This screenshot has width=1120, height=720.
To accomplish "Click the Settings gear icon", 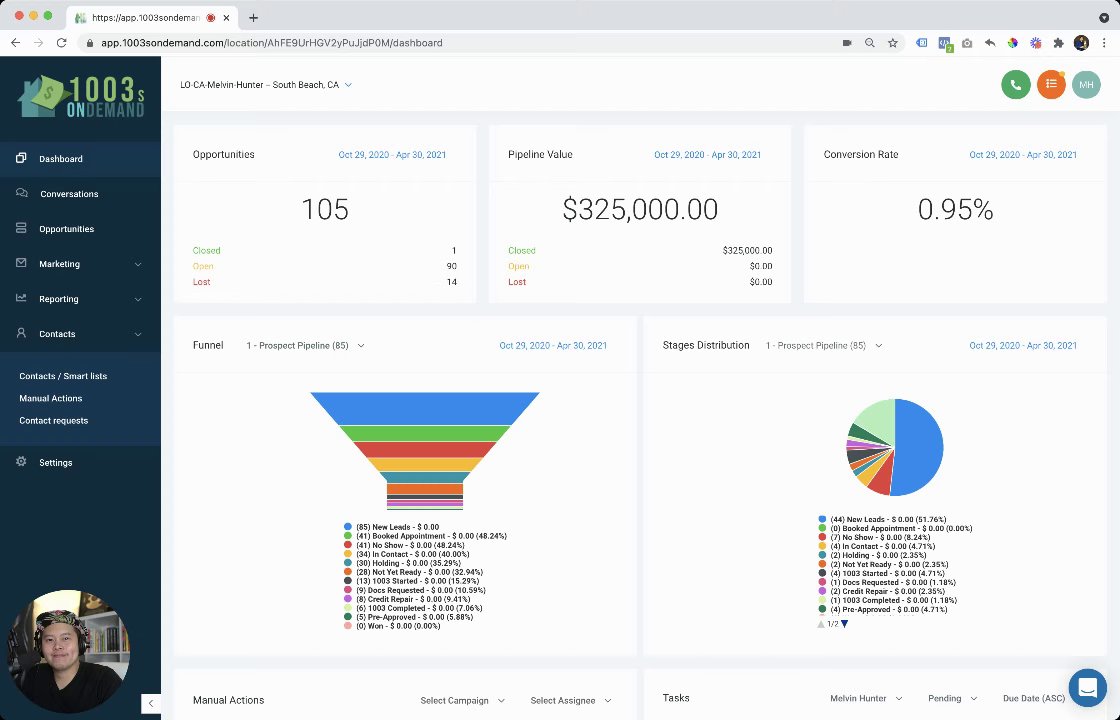I will (x=21, y=461).
